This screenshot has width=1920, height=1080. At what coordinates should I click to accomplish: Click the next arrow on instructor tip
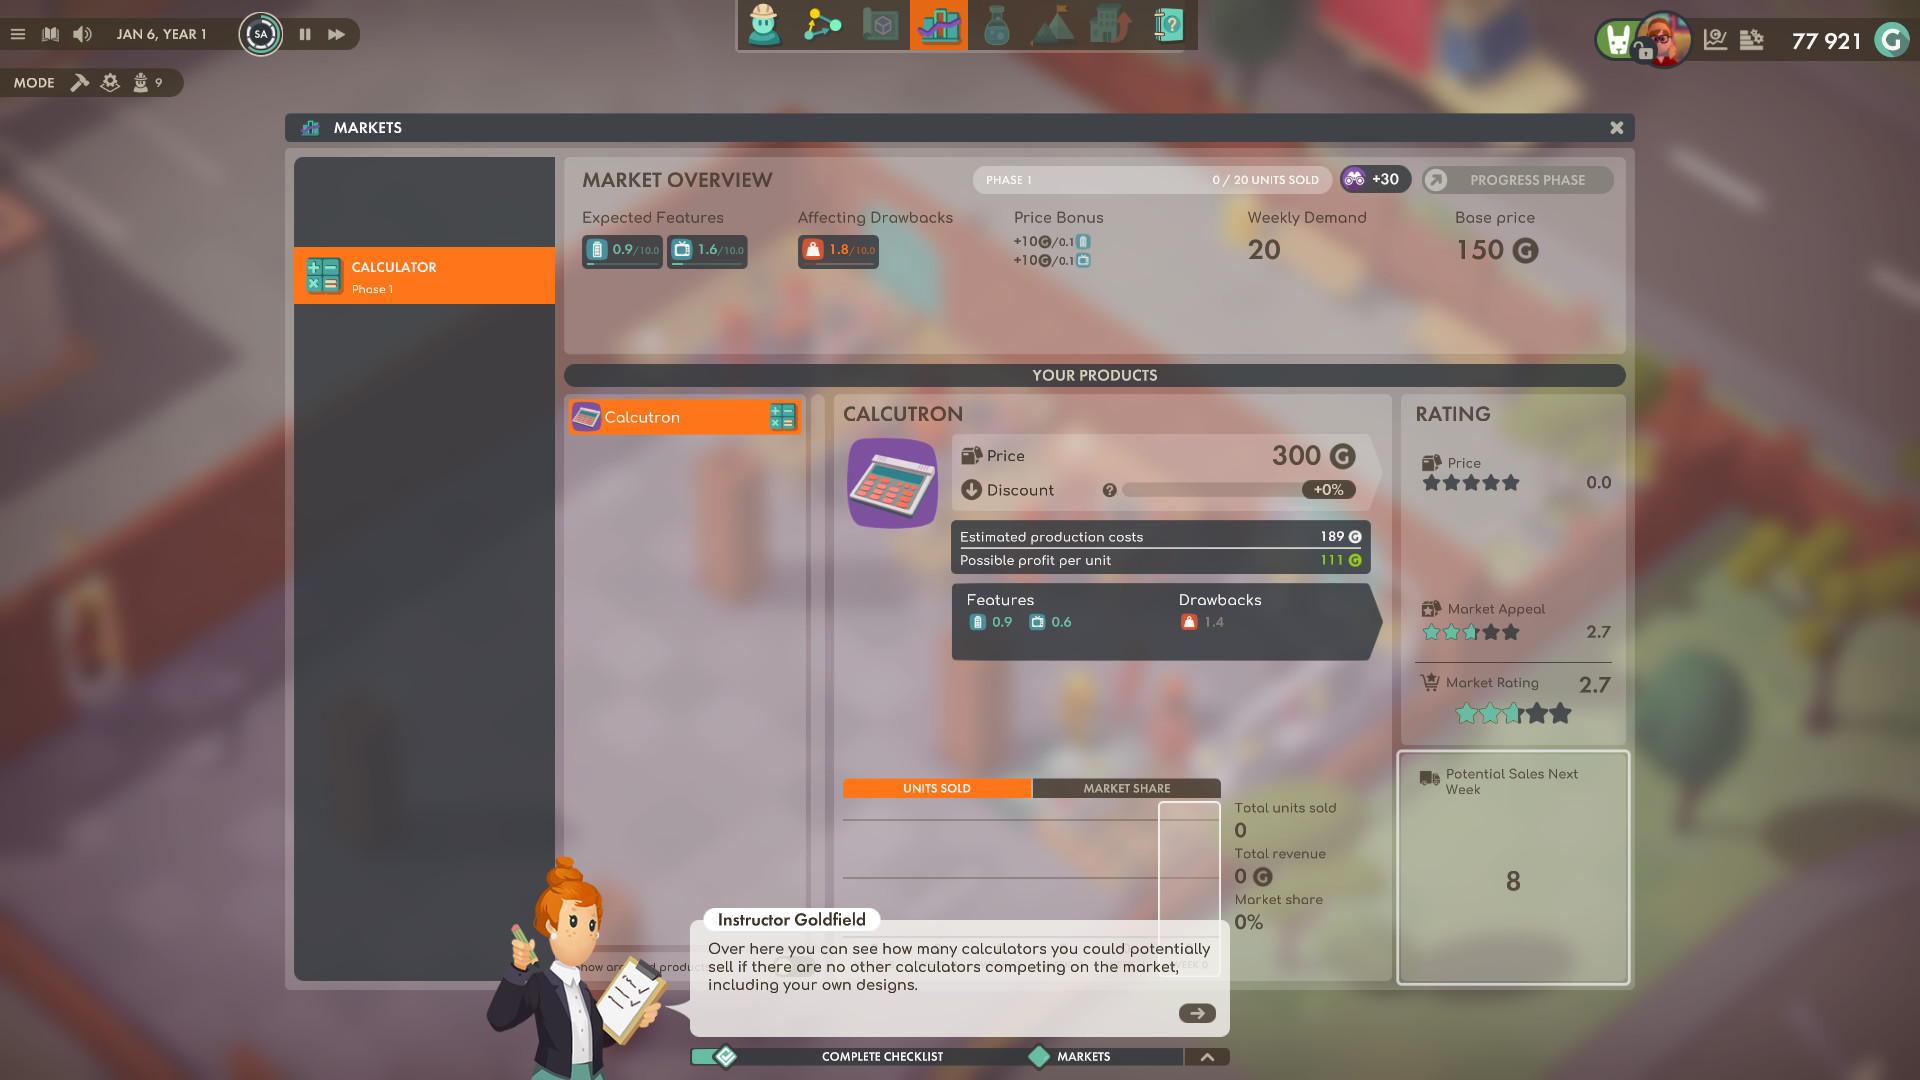point(1197,1013)
